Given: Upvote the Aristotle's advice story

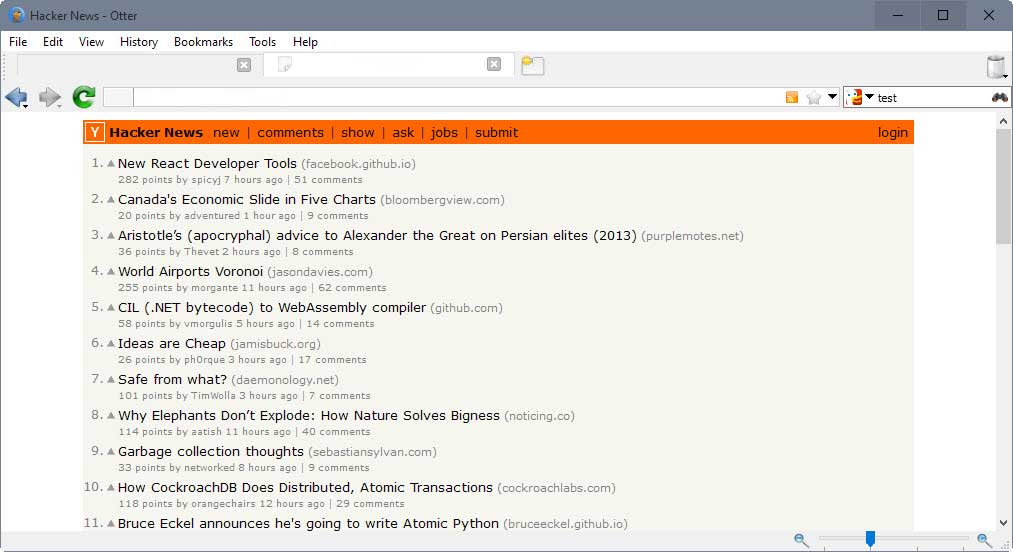Looking at the screenshot, I should point(110,235).
